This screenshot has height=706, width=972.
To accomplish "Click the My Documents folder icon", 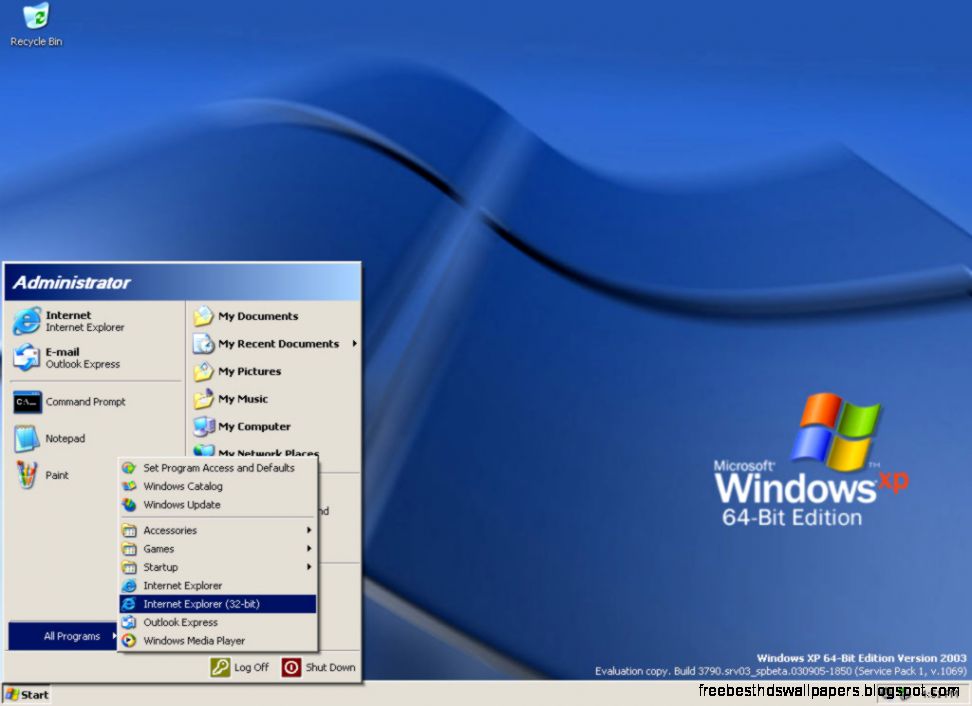I will click(x=203, y=316).
